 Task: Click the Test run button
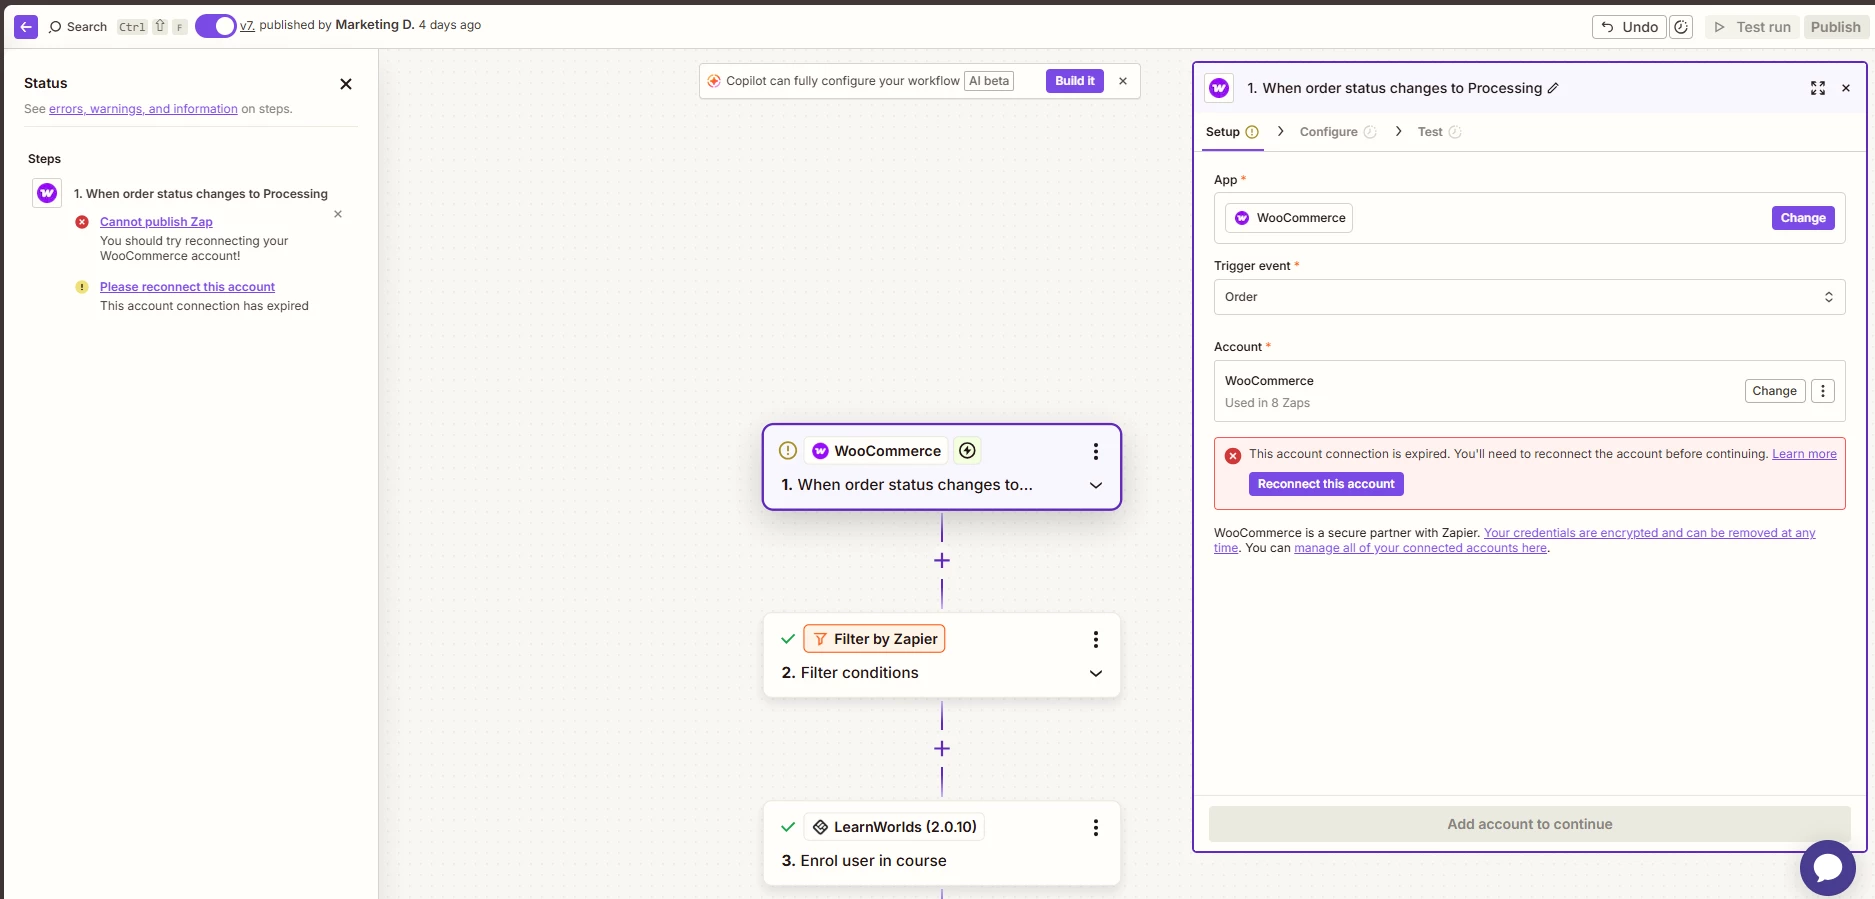pyautogui.click(x=1752, y=27)
